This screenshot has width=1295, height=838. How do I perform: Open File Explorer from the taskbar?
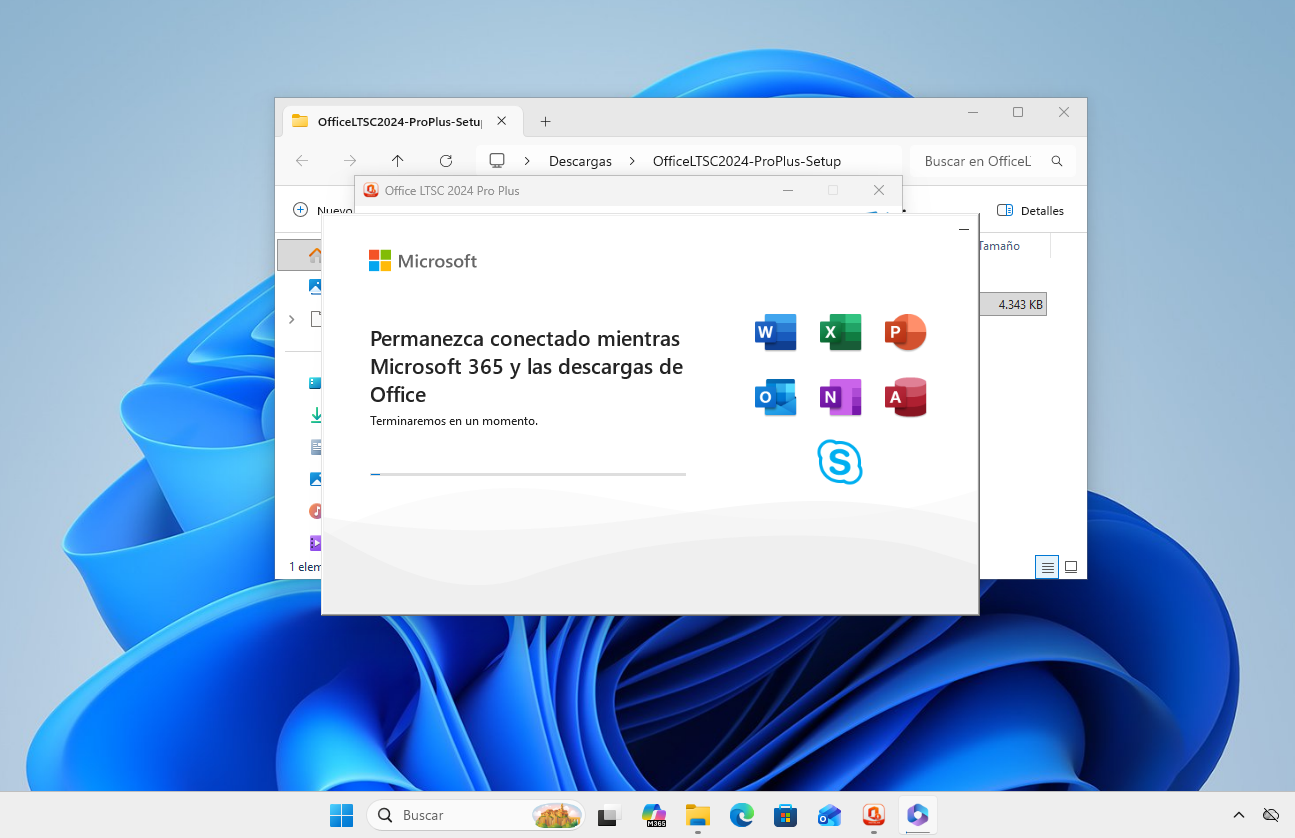[697, 815]
